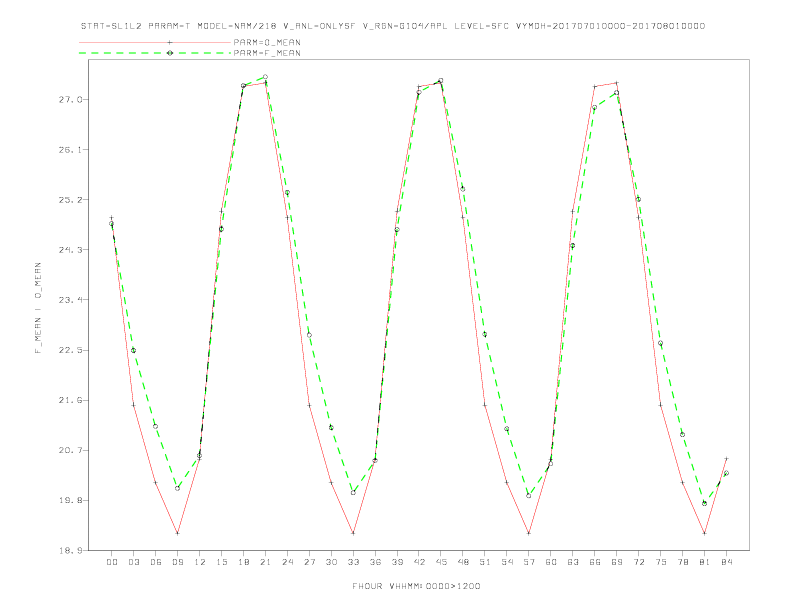Click the y-axis value 26.1
The height and width of the screenshot is (612, 792).
(x=70, y=149)
